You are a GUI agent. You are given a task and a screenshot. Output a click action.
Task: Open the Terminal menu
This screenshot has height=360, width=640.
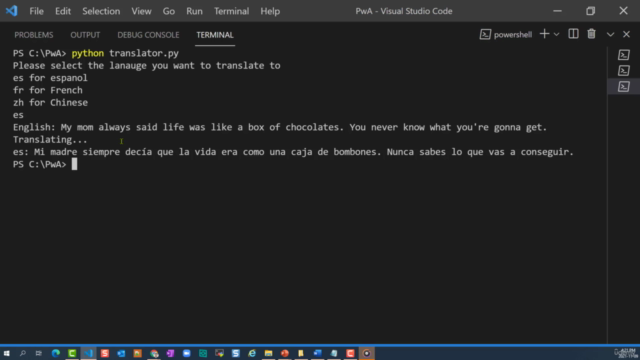click(231, 11)
